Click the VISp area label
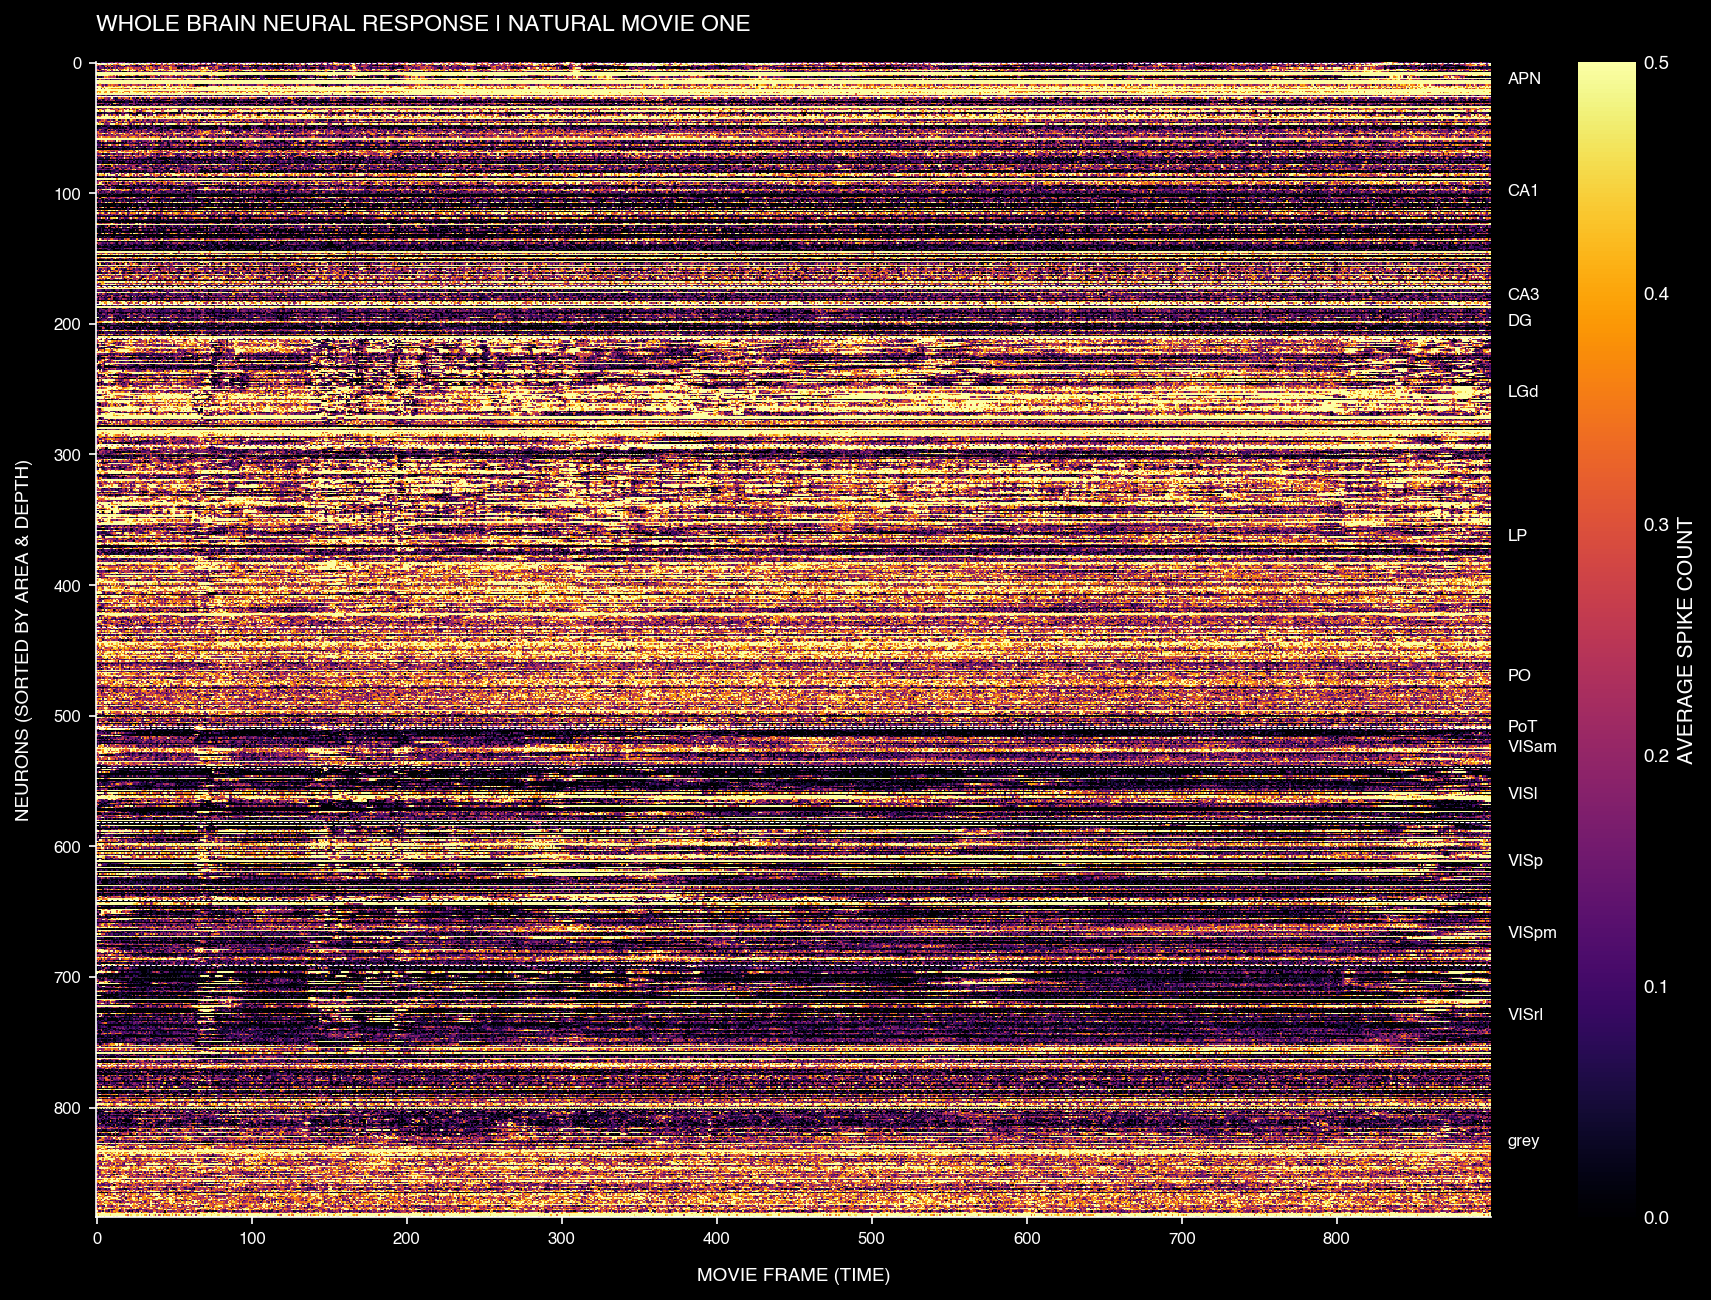 [1524, 861]
